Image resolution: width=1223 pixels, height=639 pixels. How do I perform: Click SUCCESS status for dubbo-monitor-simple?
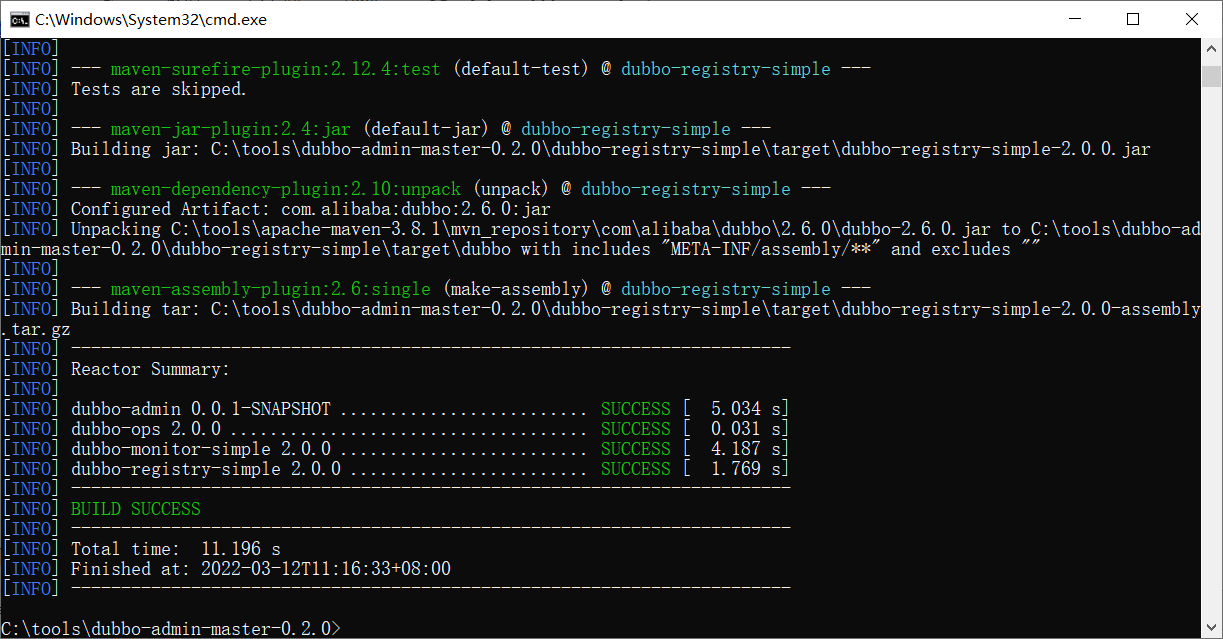point(635,449)
